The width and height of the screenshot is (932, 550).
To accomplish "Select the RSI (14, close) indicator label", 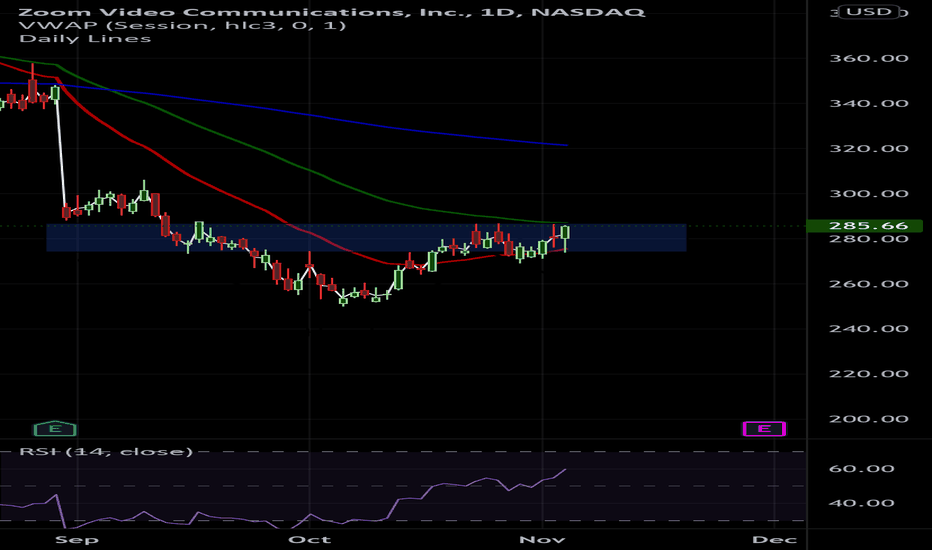I will tap(106, 451).
